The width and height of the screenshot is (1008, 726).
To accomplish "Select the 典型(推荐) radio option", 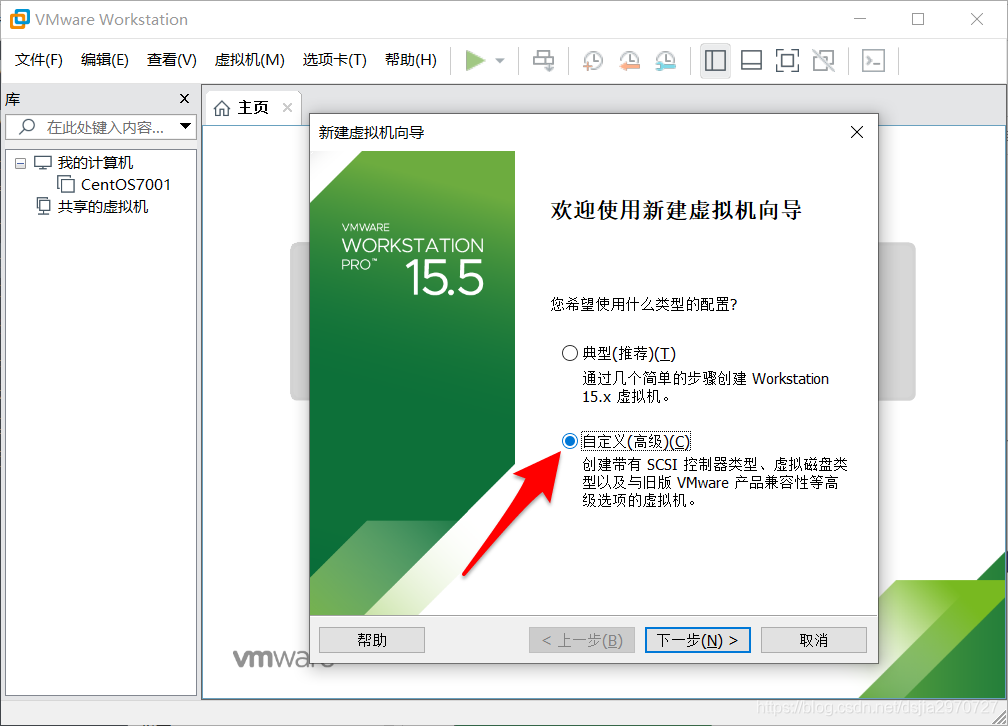I will 569,353.
